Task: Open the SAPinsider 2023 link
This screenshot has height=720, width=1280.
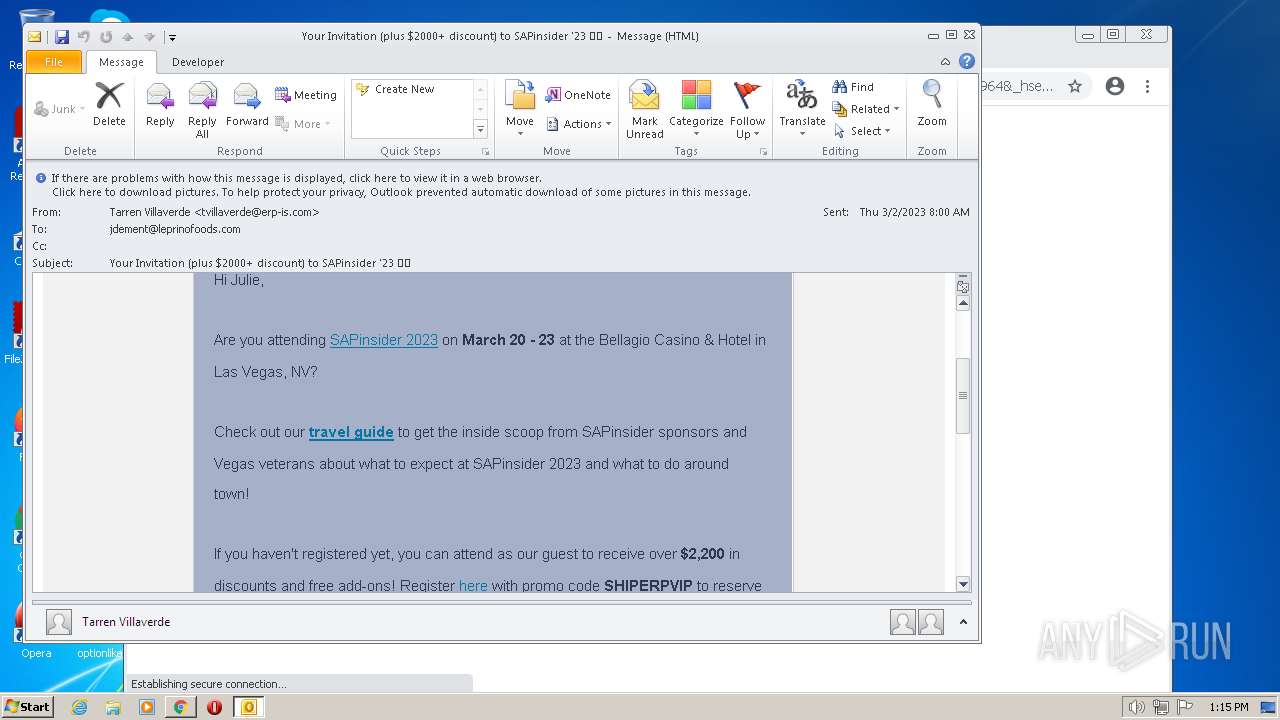Action: click(x=384, y=340)
